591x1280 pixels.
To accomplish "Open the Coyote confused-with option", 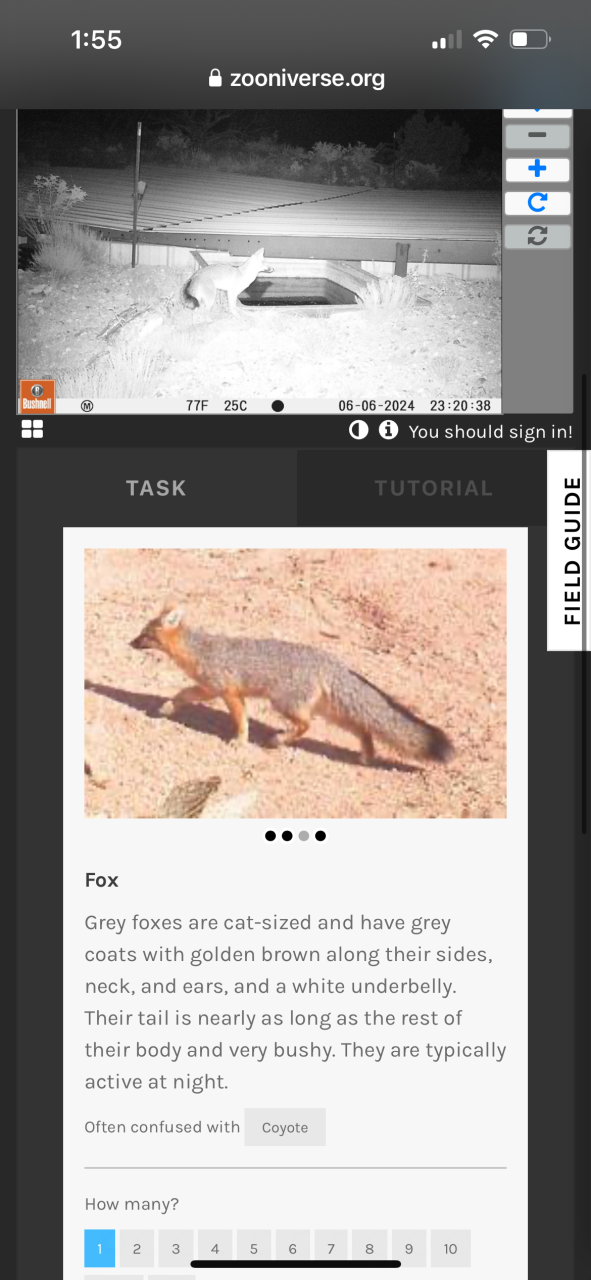I will pos(285,1127).
